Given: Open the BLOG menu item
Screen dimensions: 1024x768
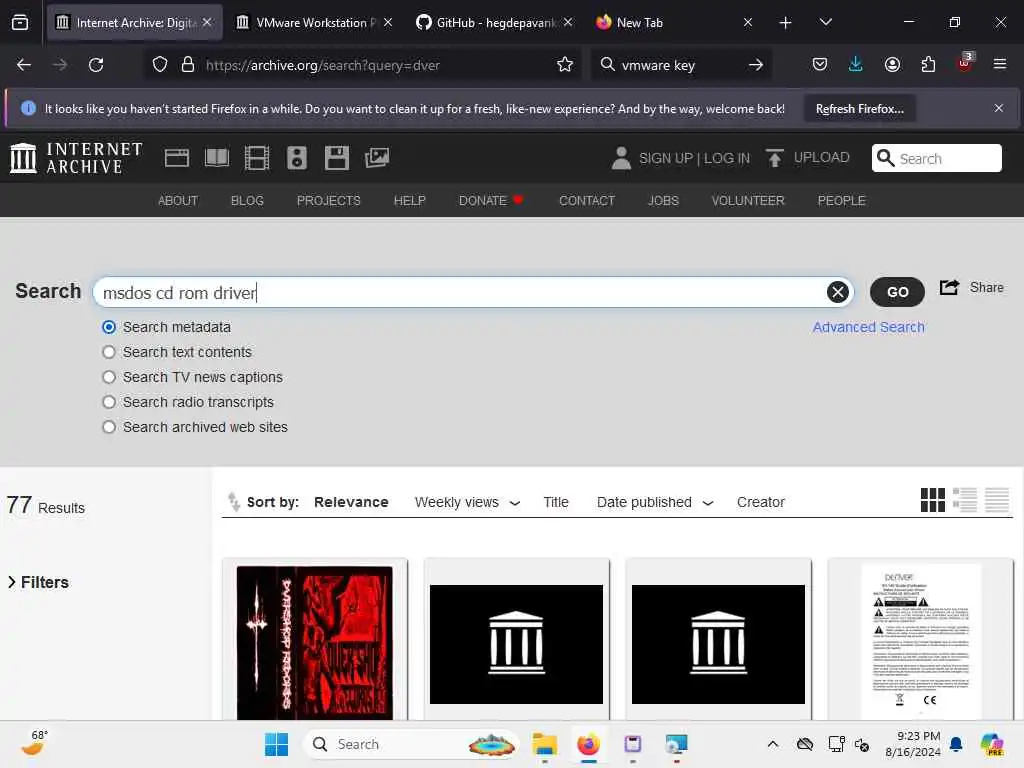Looking at the screenshot, I should click(x=247, y=200).
